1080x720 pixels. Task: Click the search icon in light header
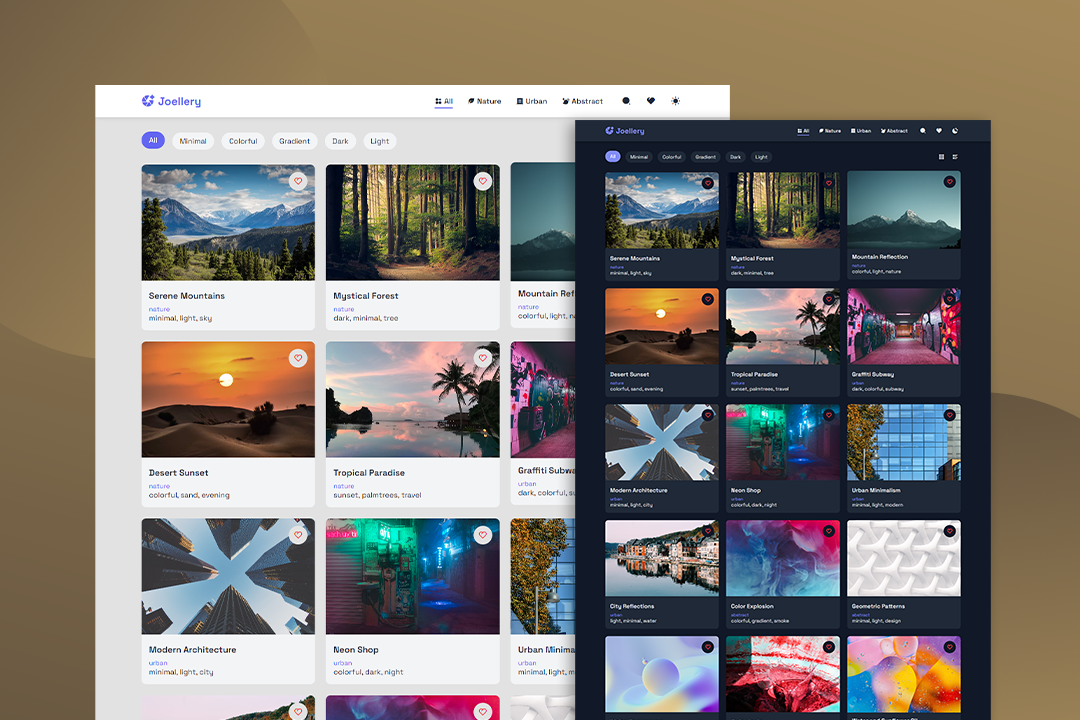coord(626,101)
